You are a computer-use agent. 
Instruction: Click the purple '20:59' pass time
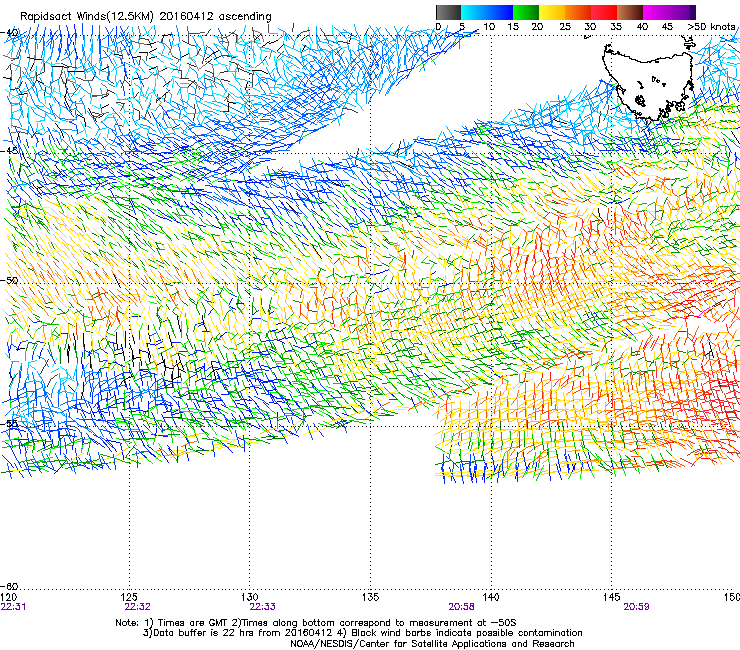pos(636,607)
